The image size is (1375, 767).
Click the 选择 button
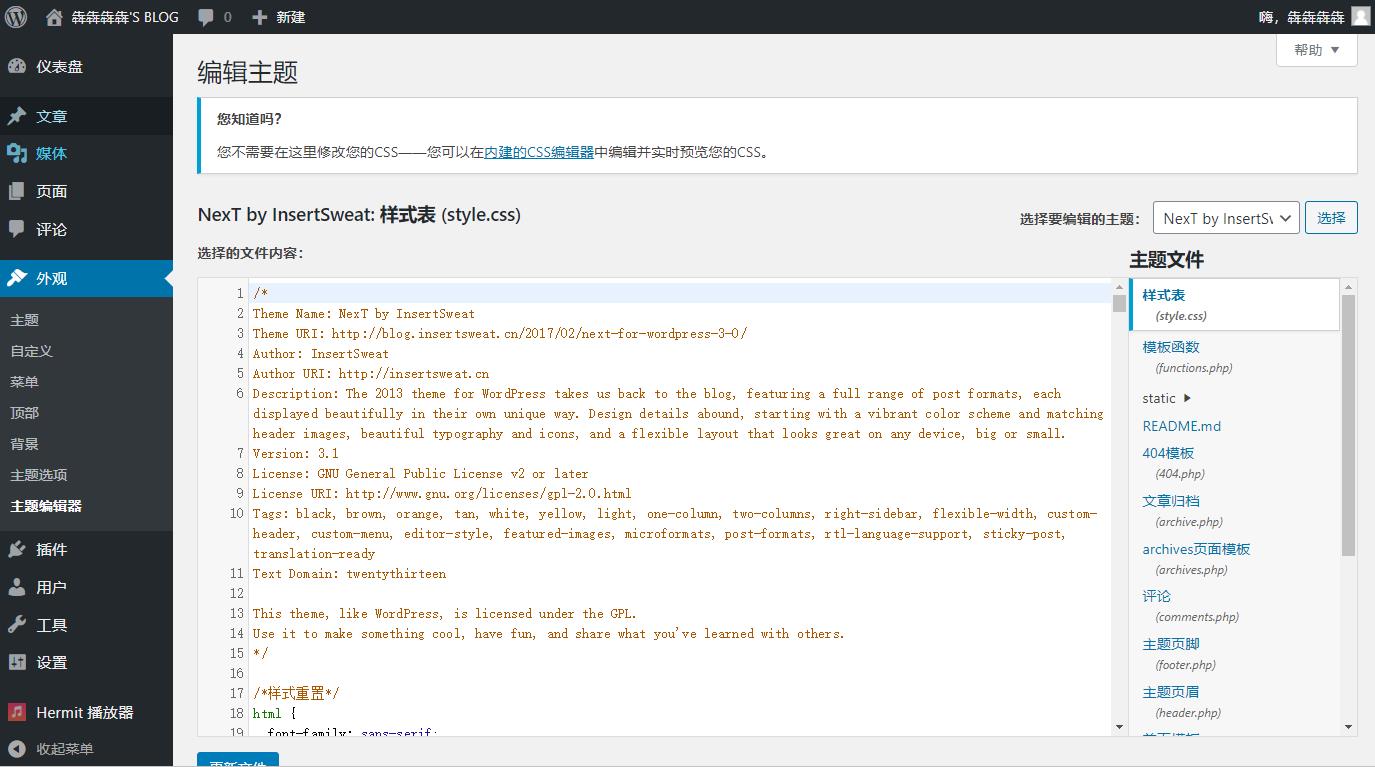coord(1331,218)
